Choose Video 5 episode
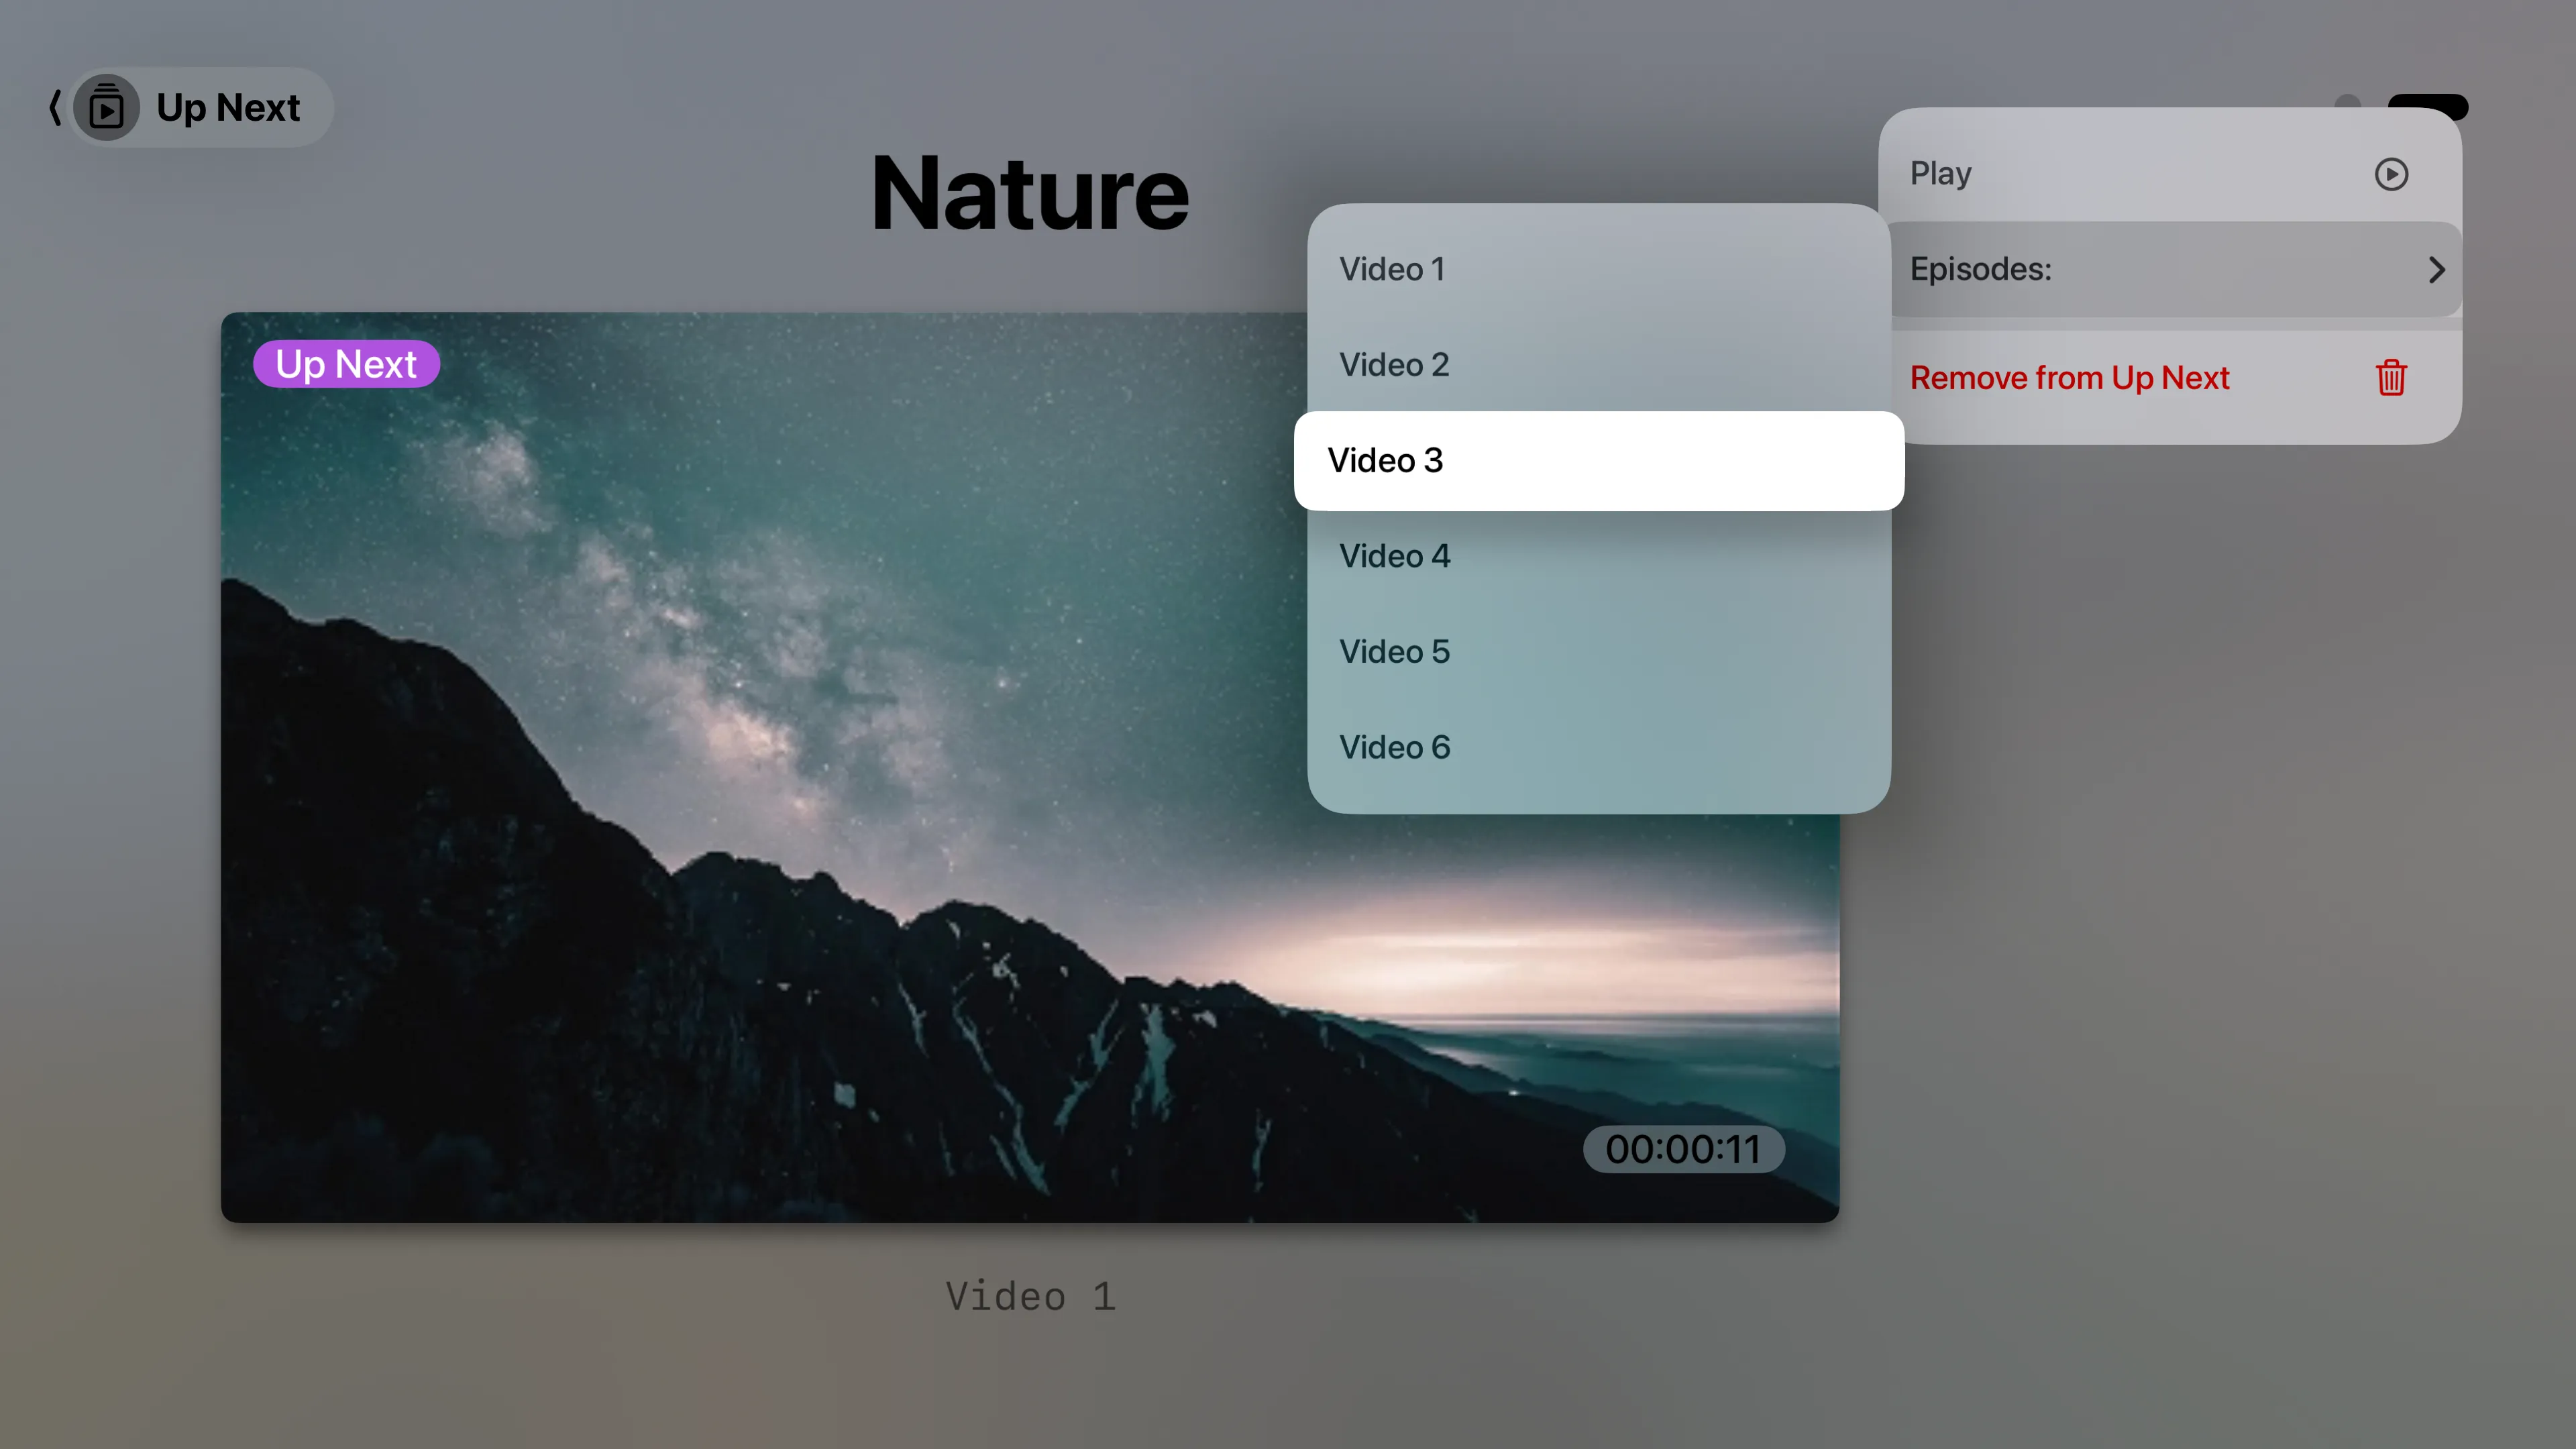Screen dimensions: 2576x1449 1394,652
